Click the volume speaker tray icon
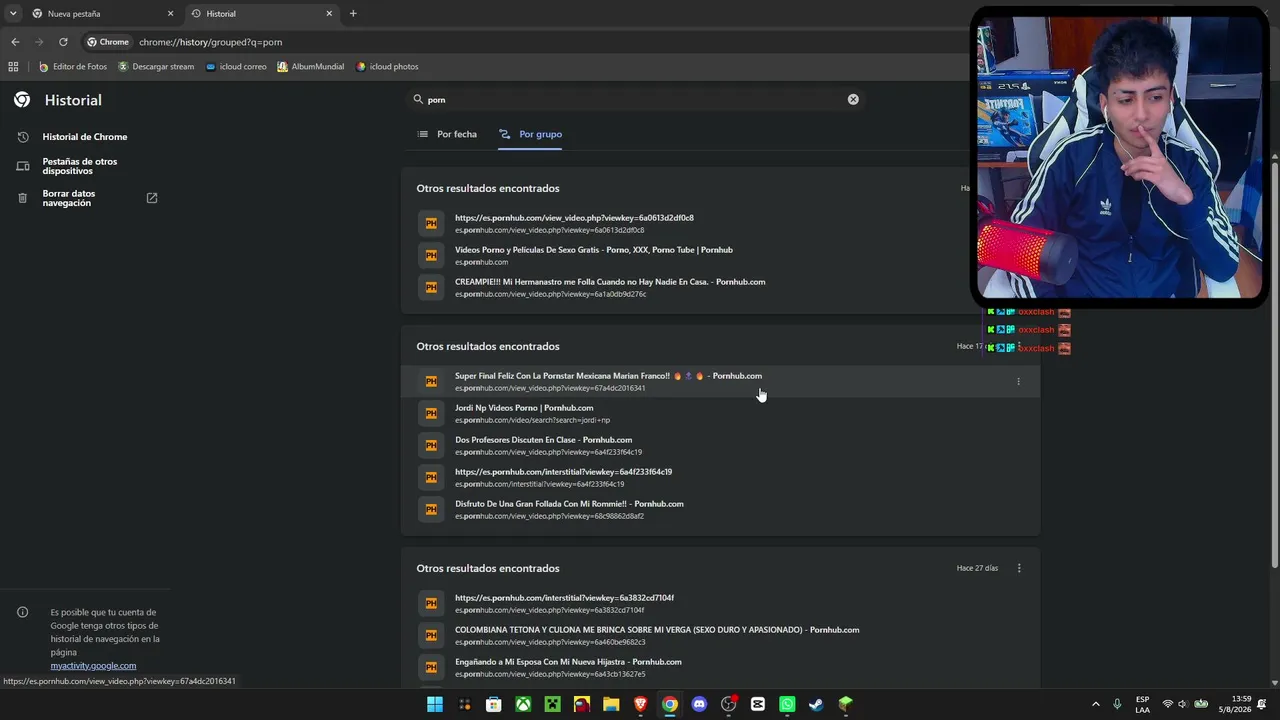 pyautogui.click(x=1183, y=704)
